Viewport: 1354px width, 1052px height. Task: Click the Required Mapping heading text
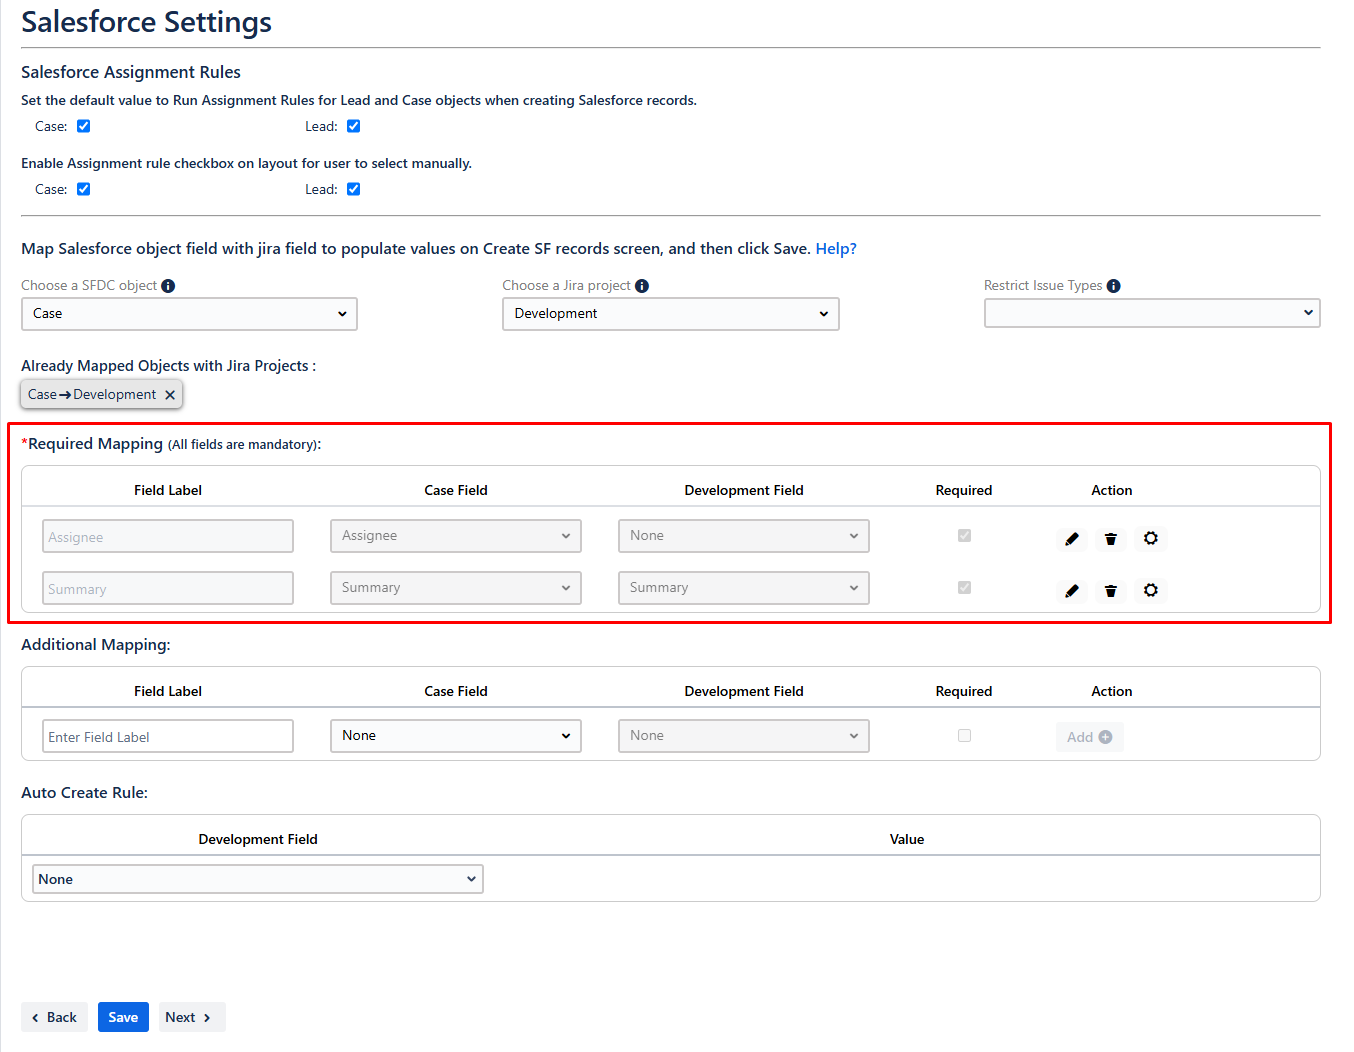(95, 444)
